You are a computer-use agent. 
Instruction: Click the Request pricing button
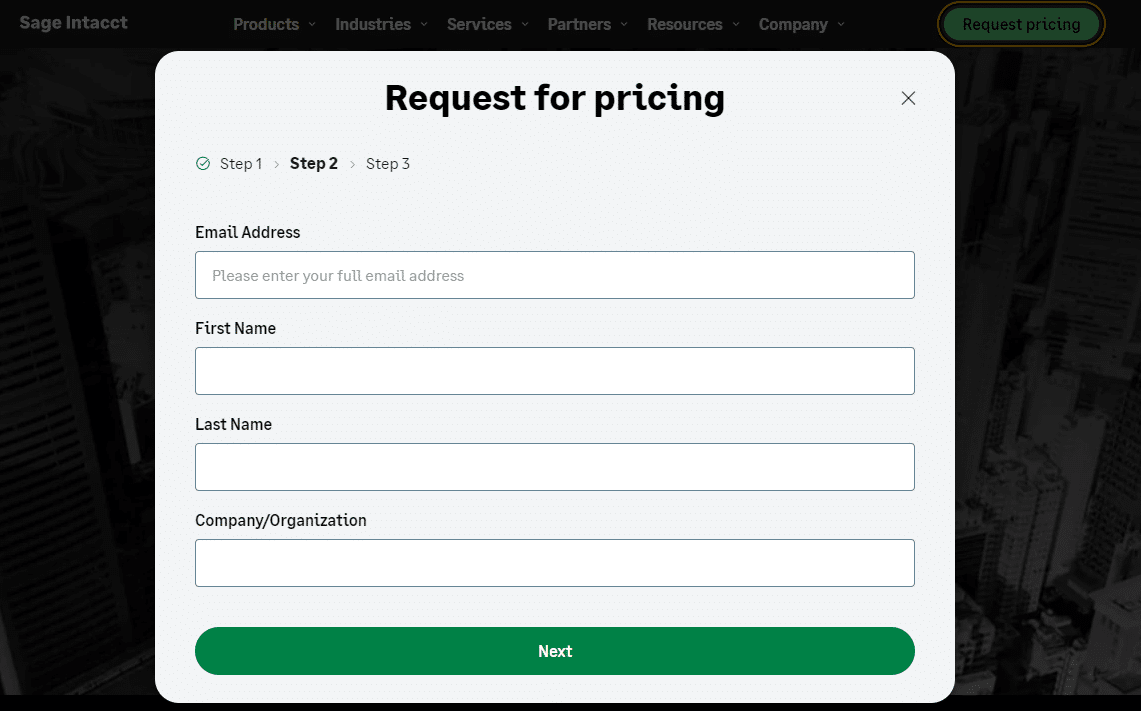[x=1020, y=24]
